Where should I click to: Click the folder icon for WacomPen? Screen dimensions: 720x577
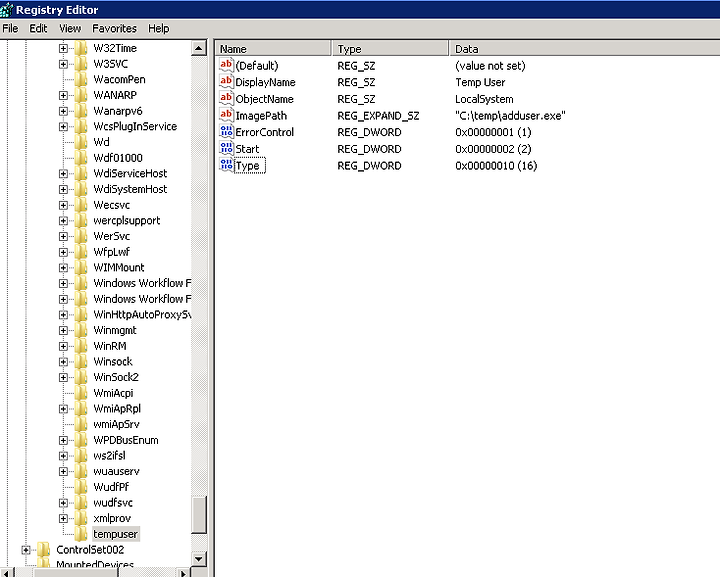tap(81, 79)
